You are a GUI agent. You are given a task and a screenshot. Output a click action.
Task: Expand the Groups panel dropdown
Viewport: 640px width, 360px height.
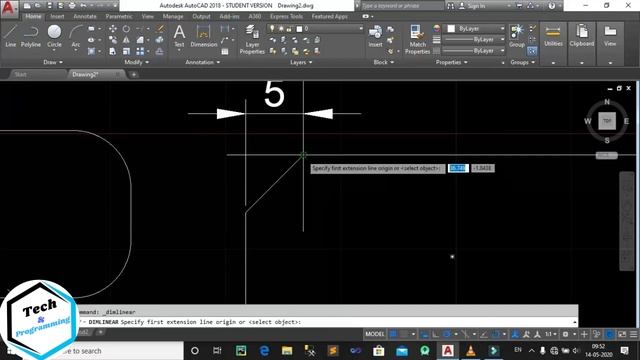[522, 62]
